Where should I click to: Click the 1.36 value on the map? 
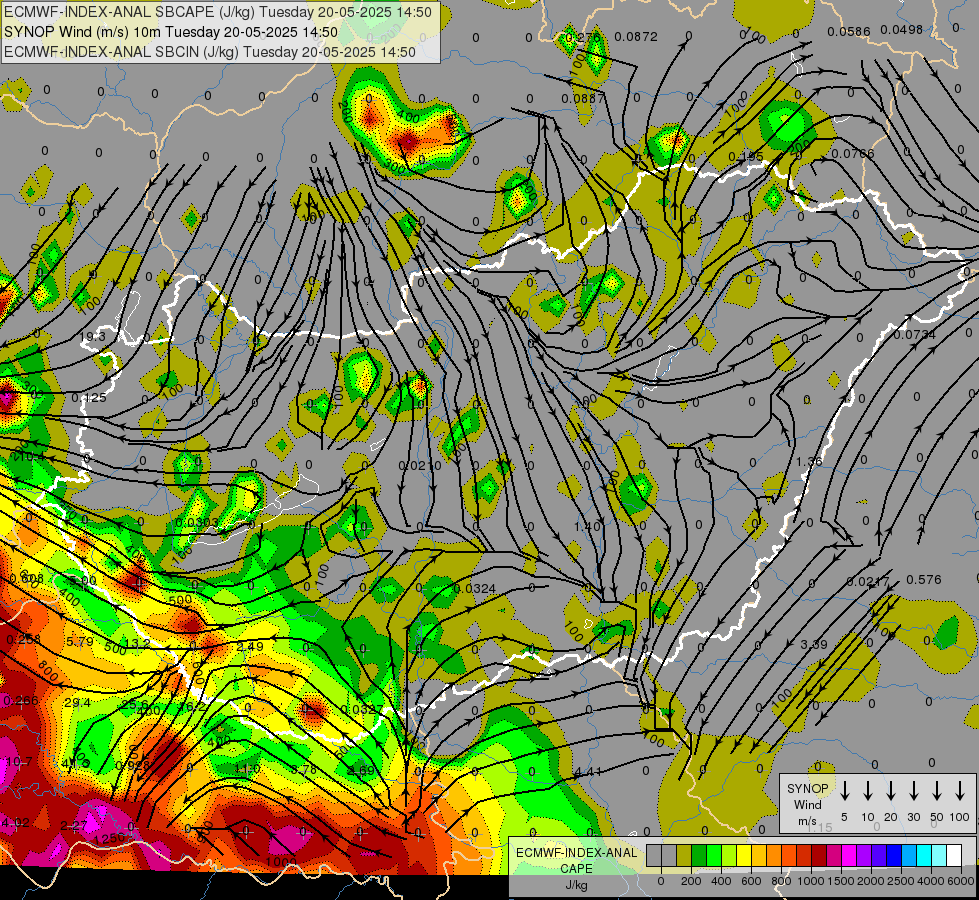pos(809,462)
